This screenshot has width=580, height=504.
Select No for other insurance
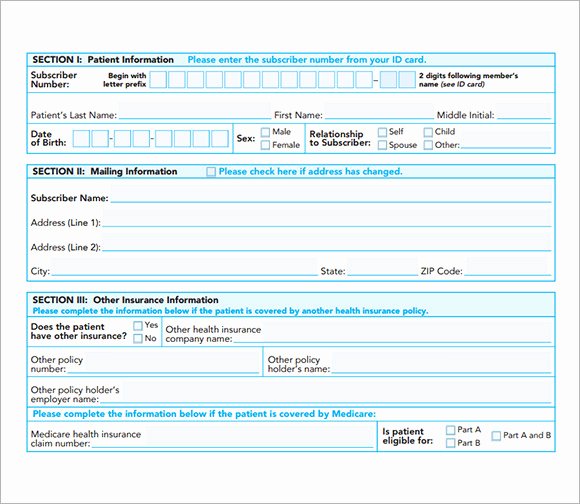138,338
